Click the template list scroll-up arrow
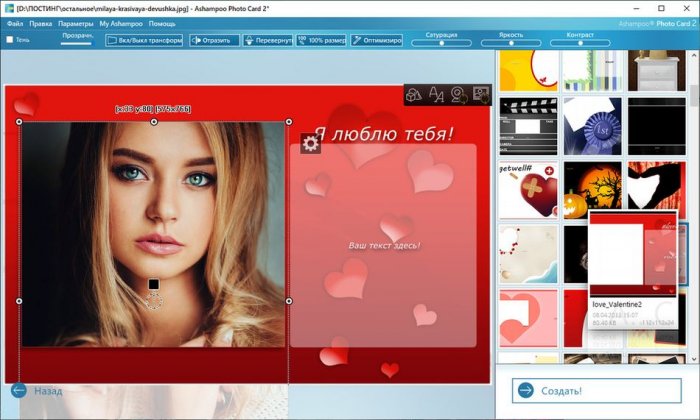 point(694,54)
